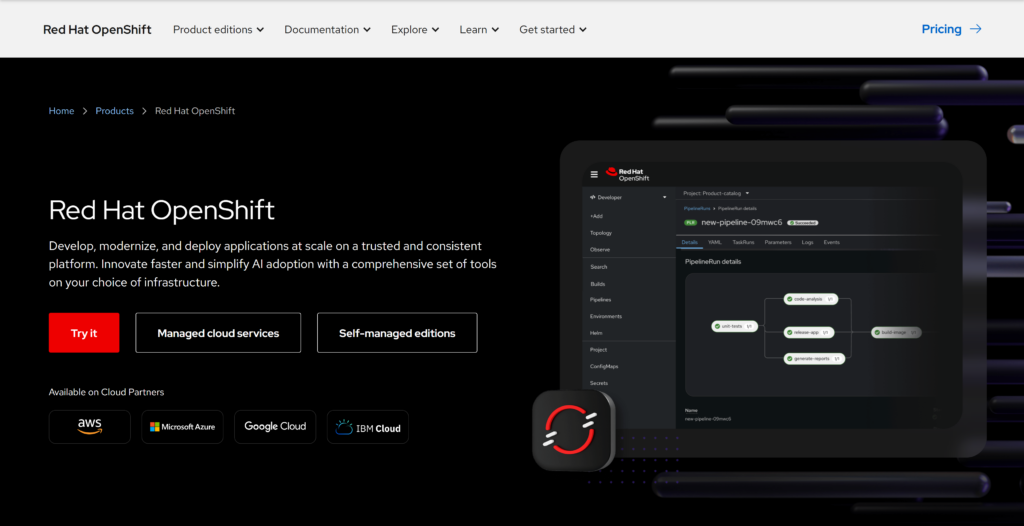1024x526 pixels.
Task: Select Secrets in the console sidebar
Action: [x=599, y=383]
